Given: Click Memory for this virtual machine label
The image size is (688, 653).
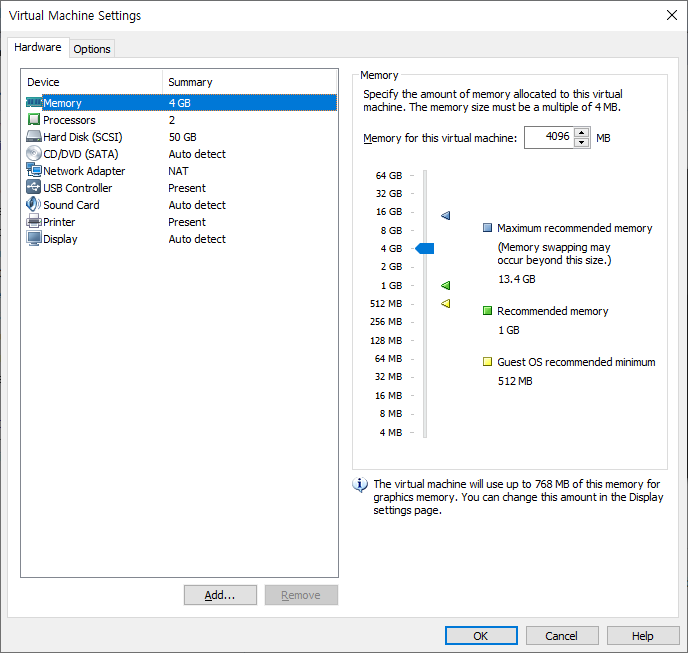Looking at the screenshot, I should [440, 138].
